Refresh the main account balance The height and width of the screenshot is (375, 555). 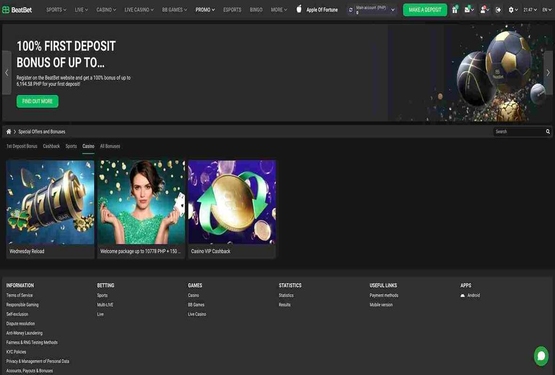(x=351, y=10)
